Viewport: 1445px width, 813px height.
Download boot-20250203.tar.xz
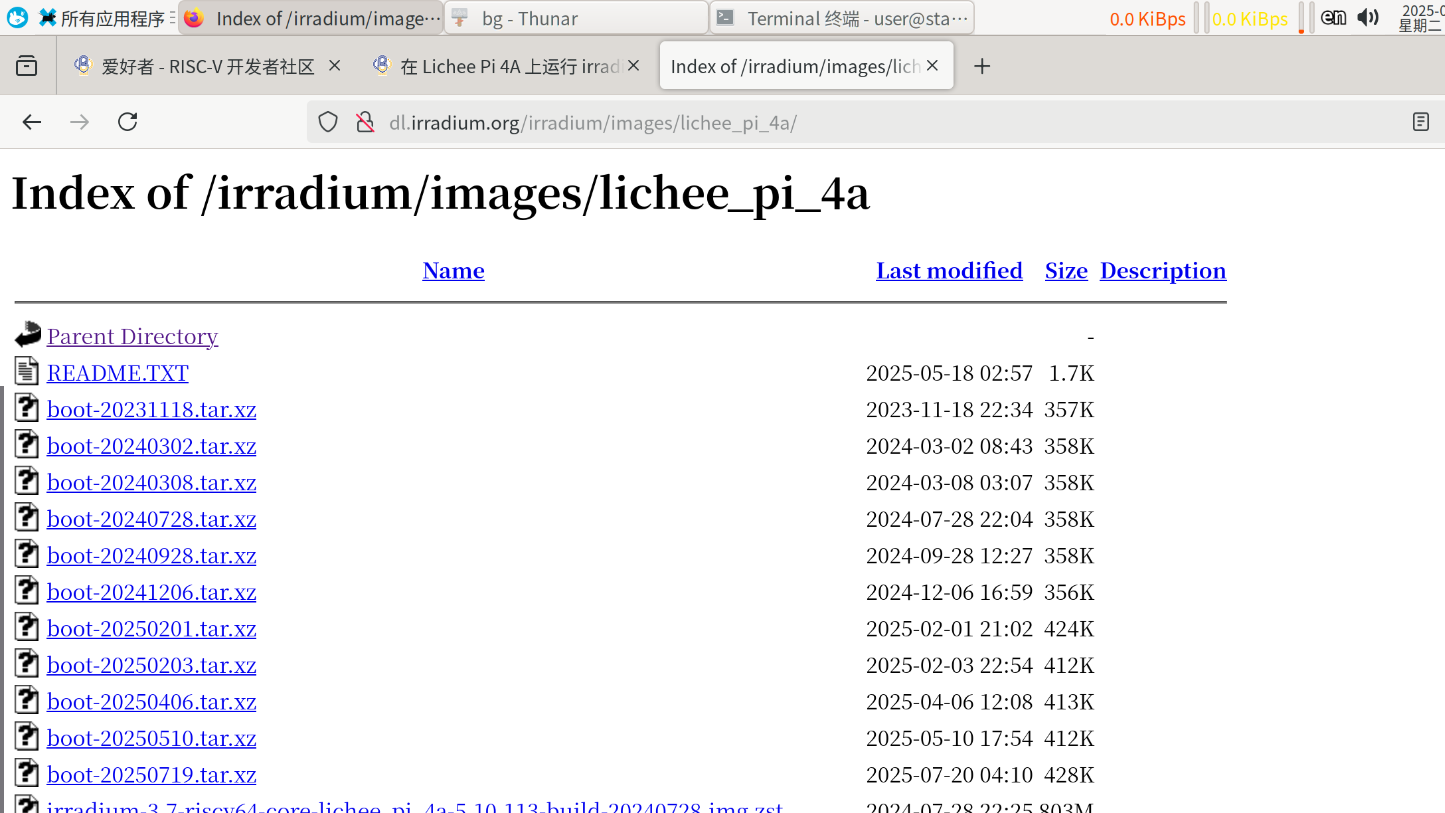151,665
